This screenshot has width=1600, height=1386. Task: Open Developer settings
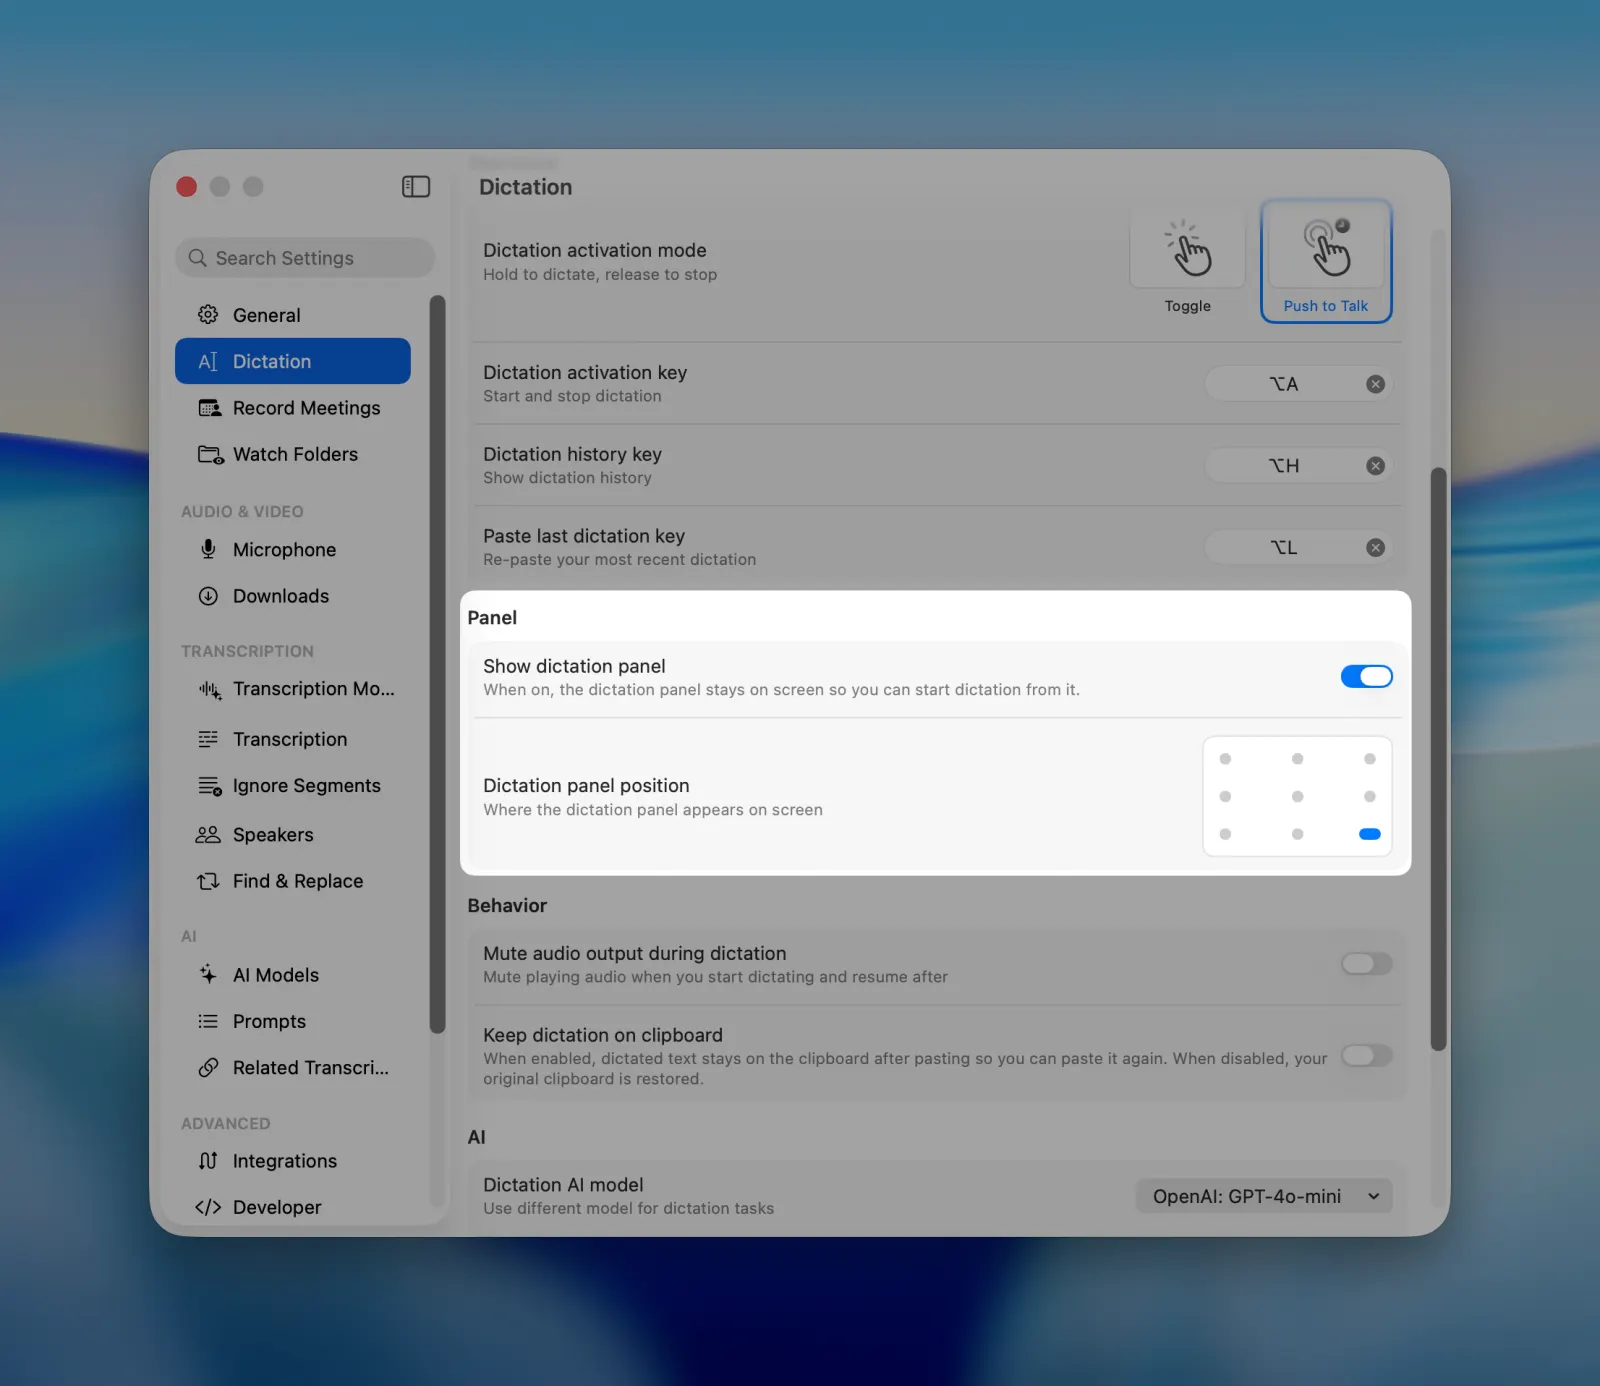pyautogui.click(x=293, y=1207)
